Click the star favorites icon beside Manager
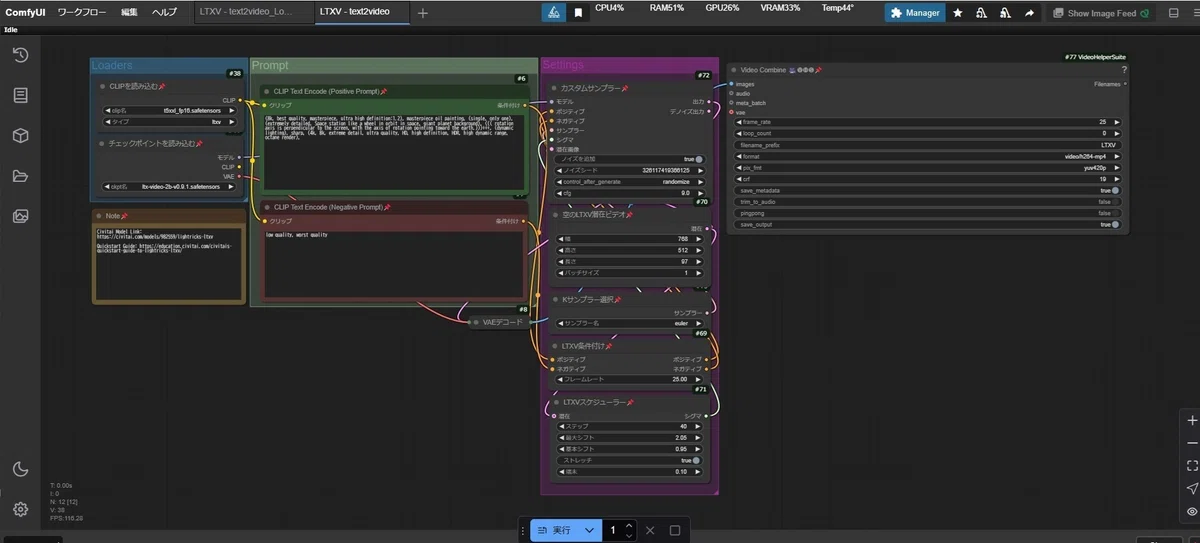 [958, 13]
